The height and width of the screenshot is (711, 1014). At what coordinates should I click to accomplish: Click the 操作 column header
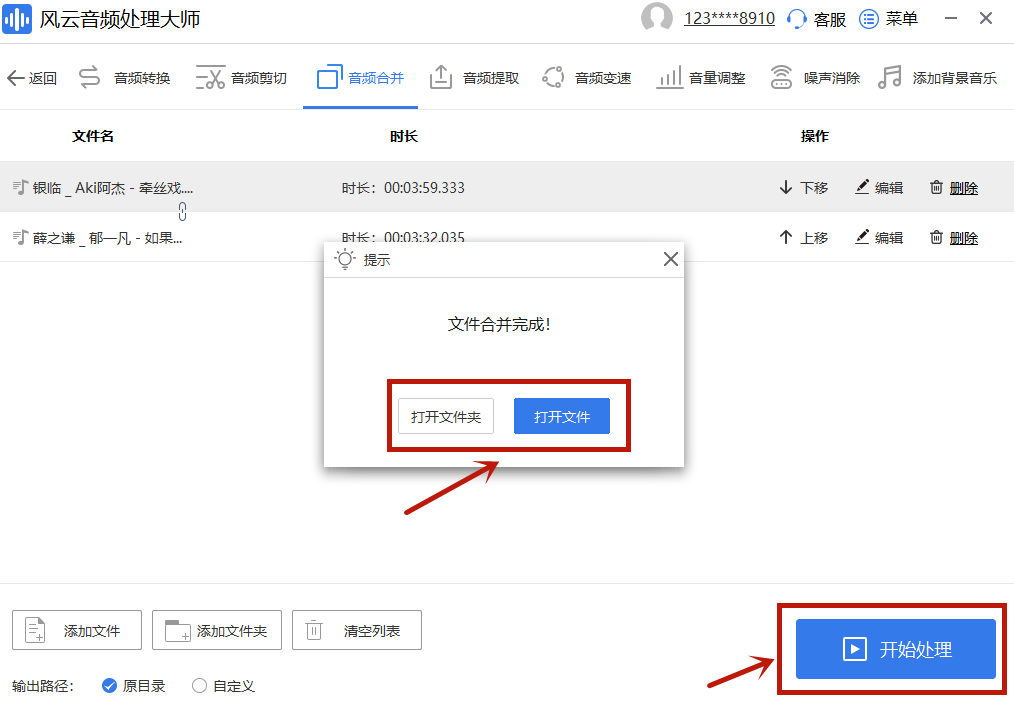pos(815,136)
